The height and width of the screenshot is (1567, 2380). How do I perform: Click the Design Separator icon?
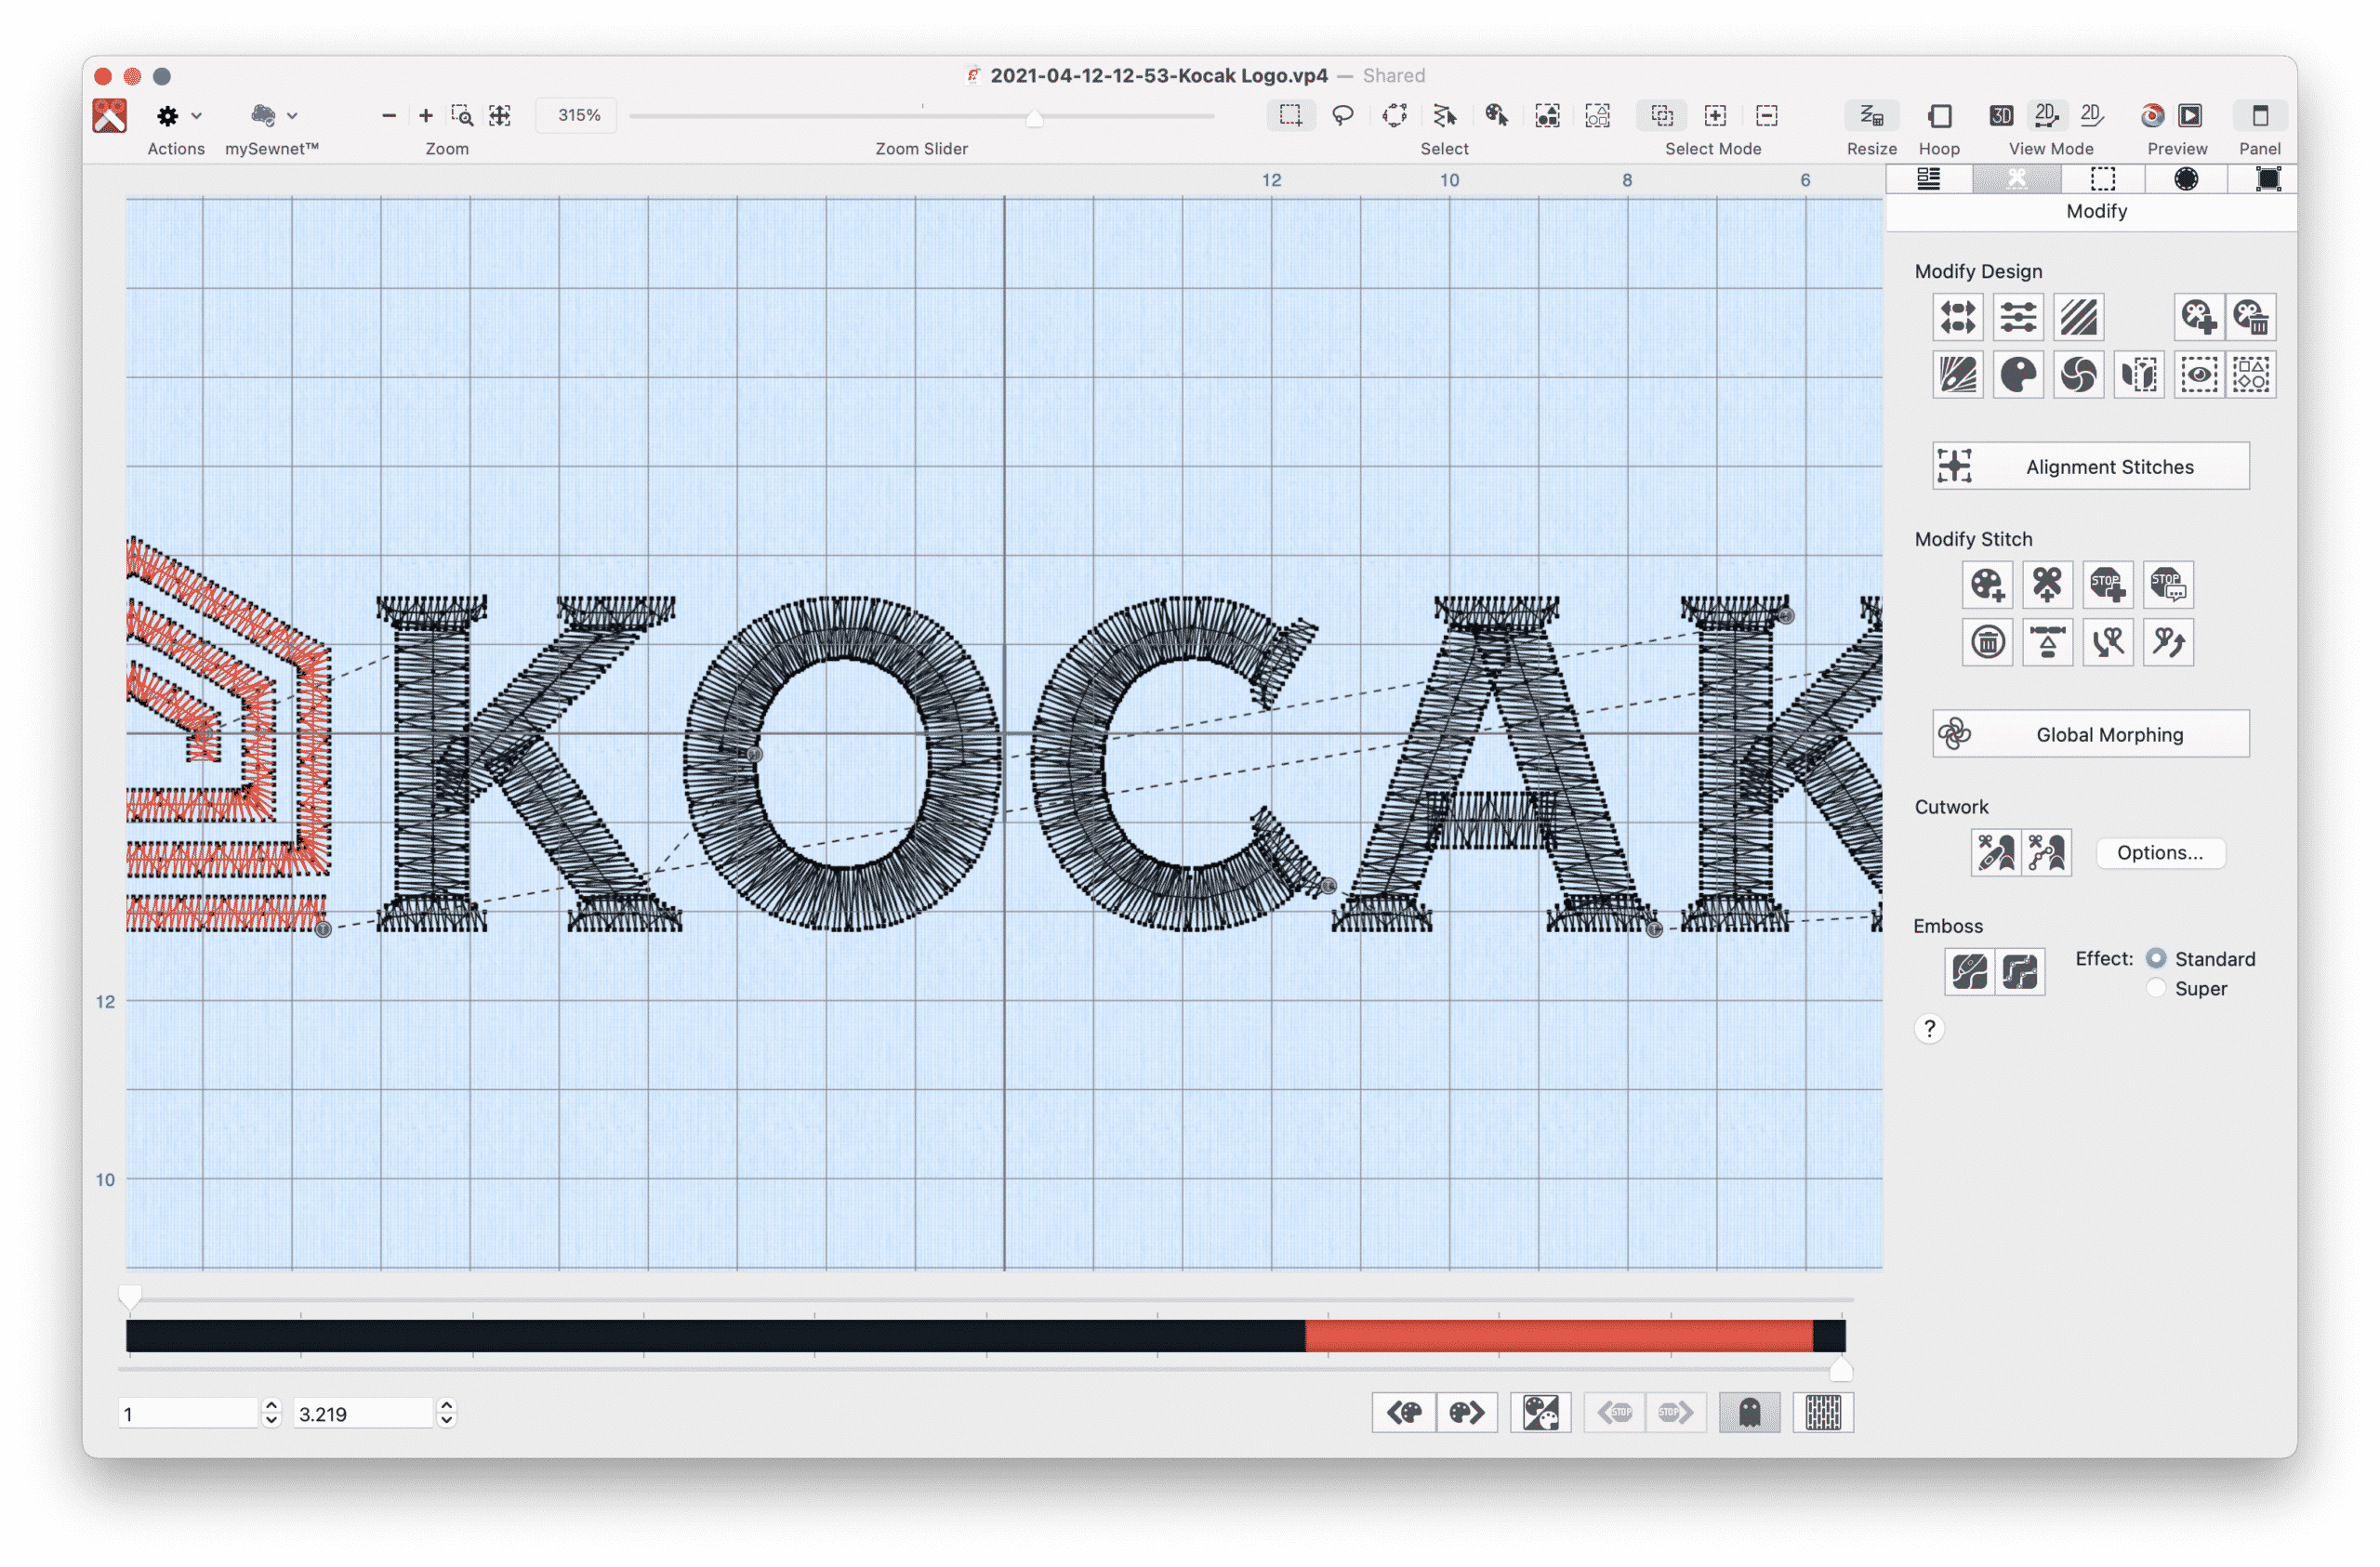2139,375
